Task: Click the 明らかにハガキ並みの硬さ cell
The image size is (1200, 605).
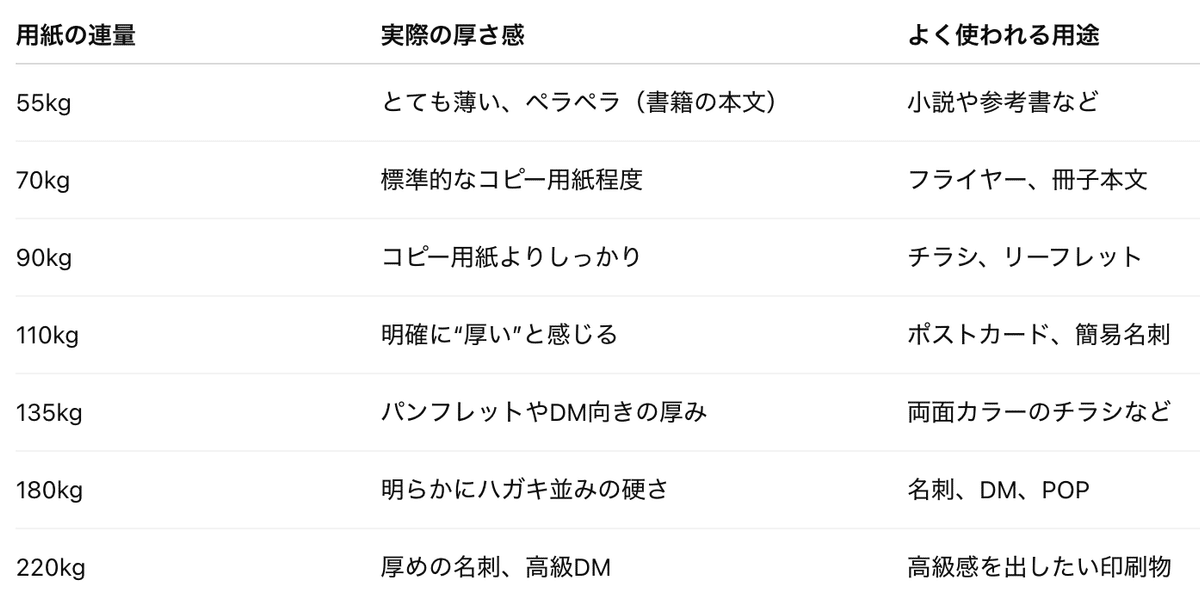Action: coord(524,490)
